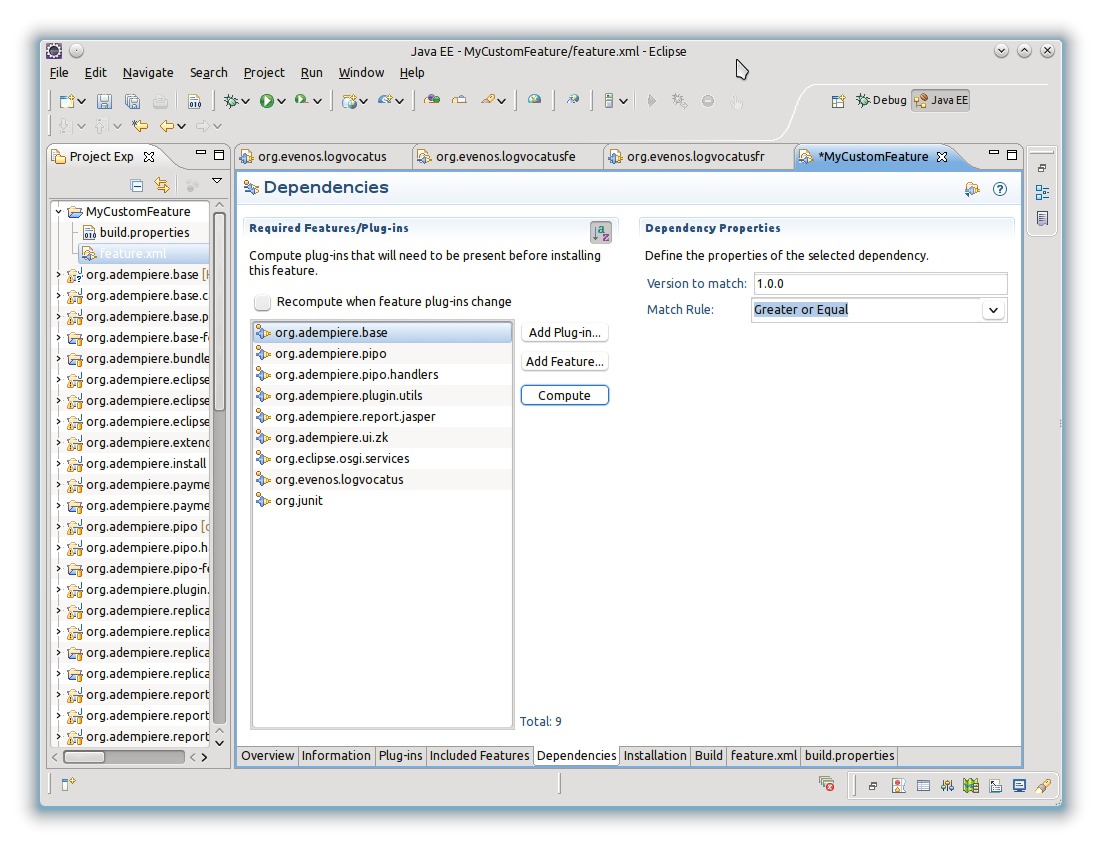The height and width of the screenshot is (846, 1102).
Task: Click the Compute button
Action: coord(564,396)
